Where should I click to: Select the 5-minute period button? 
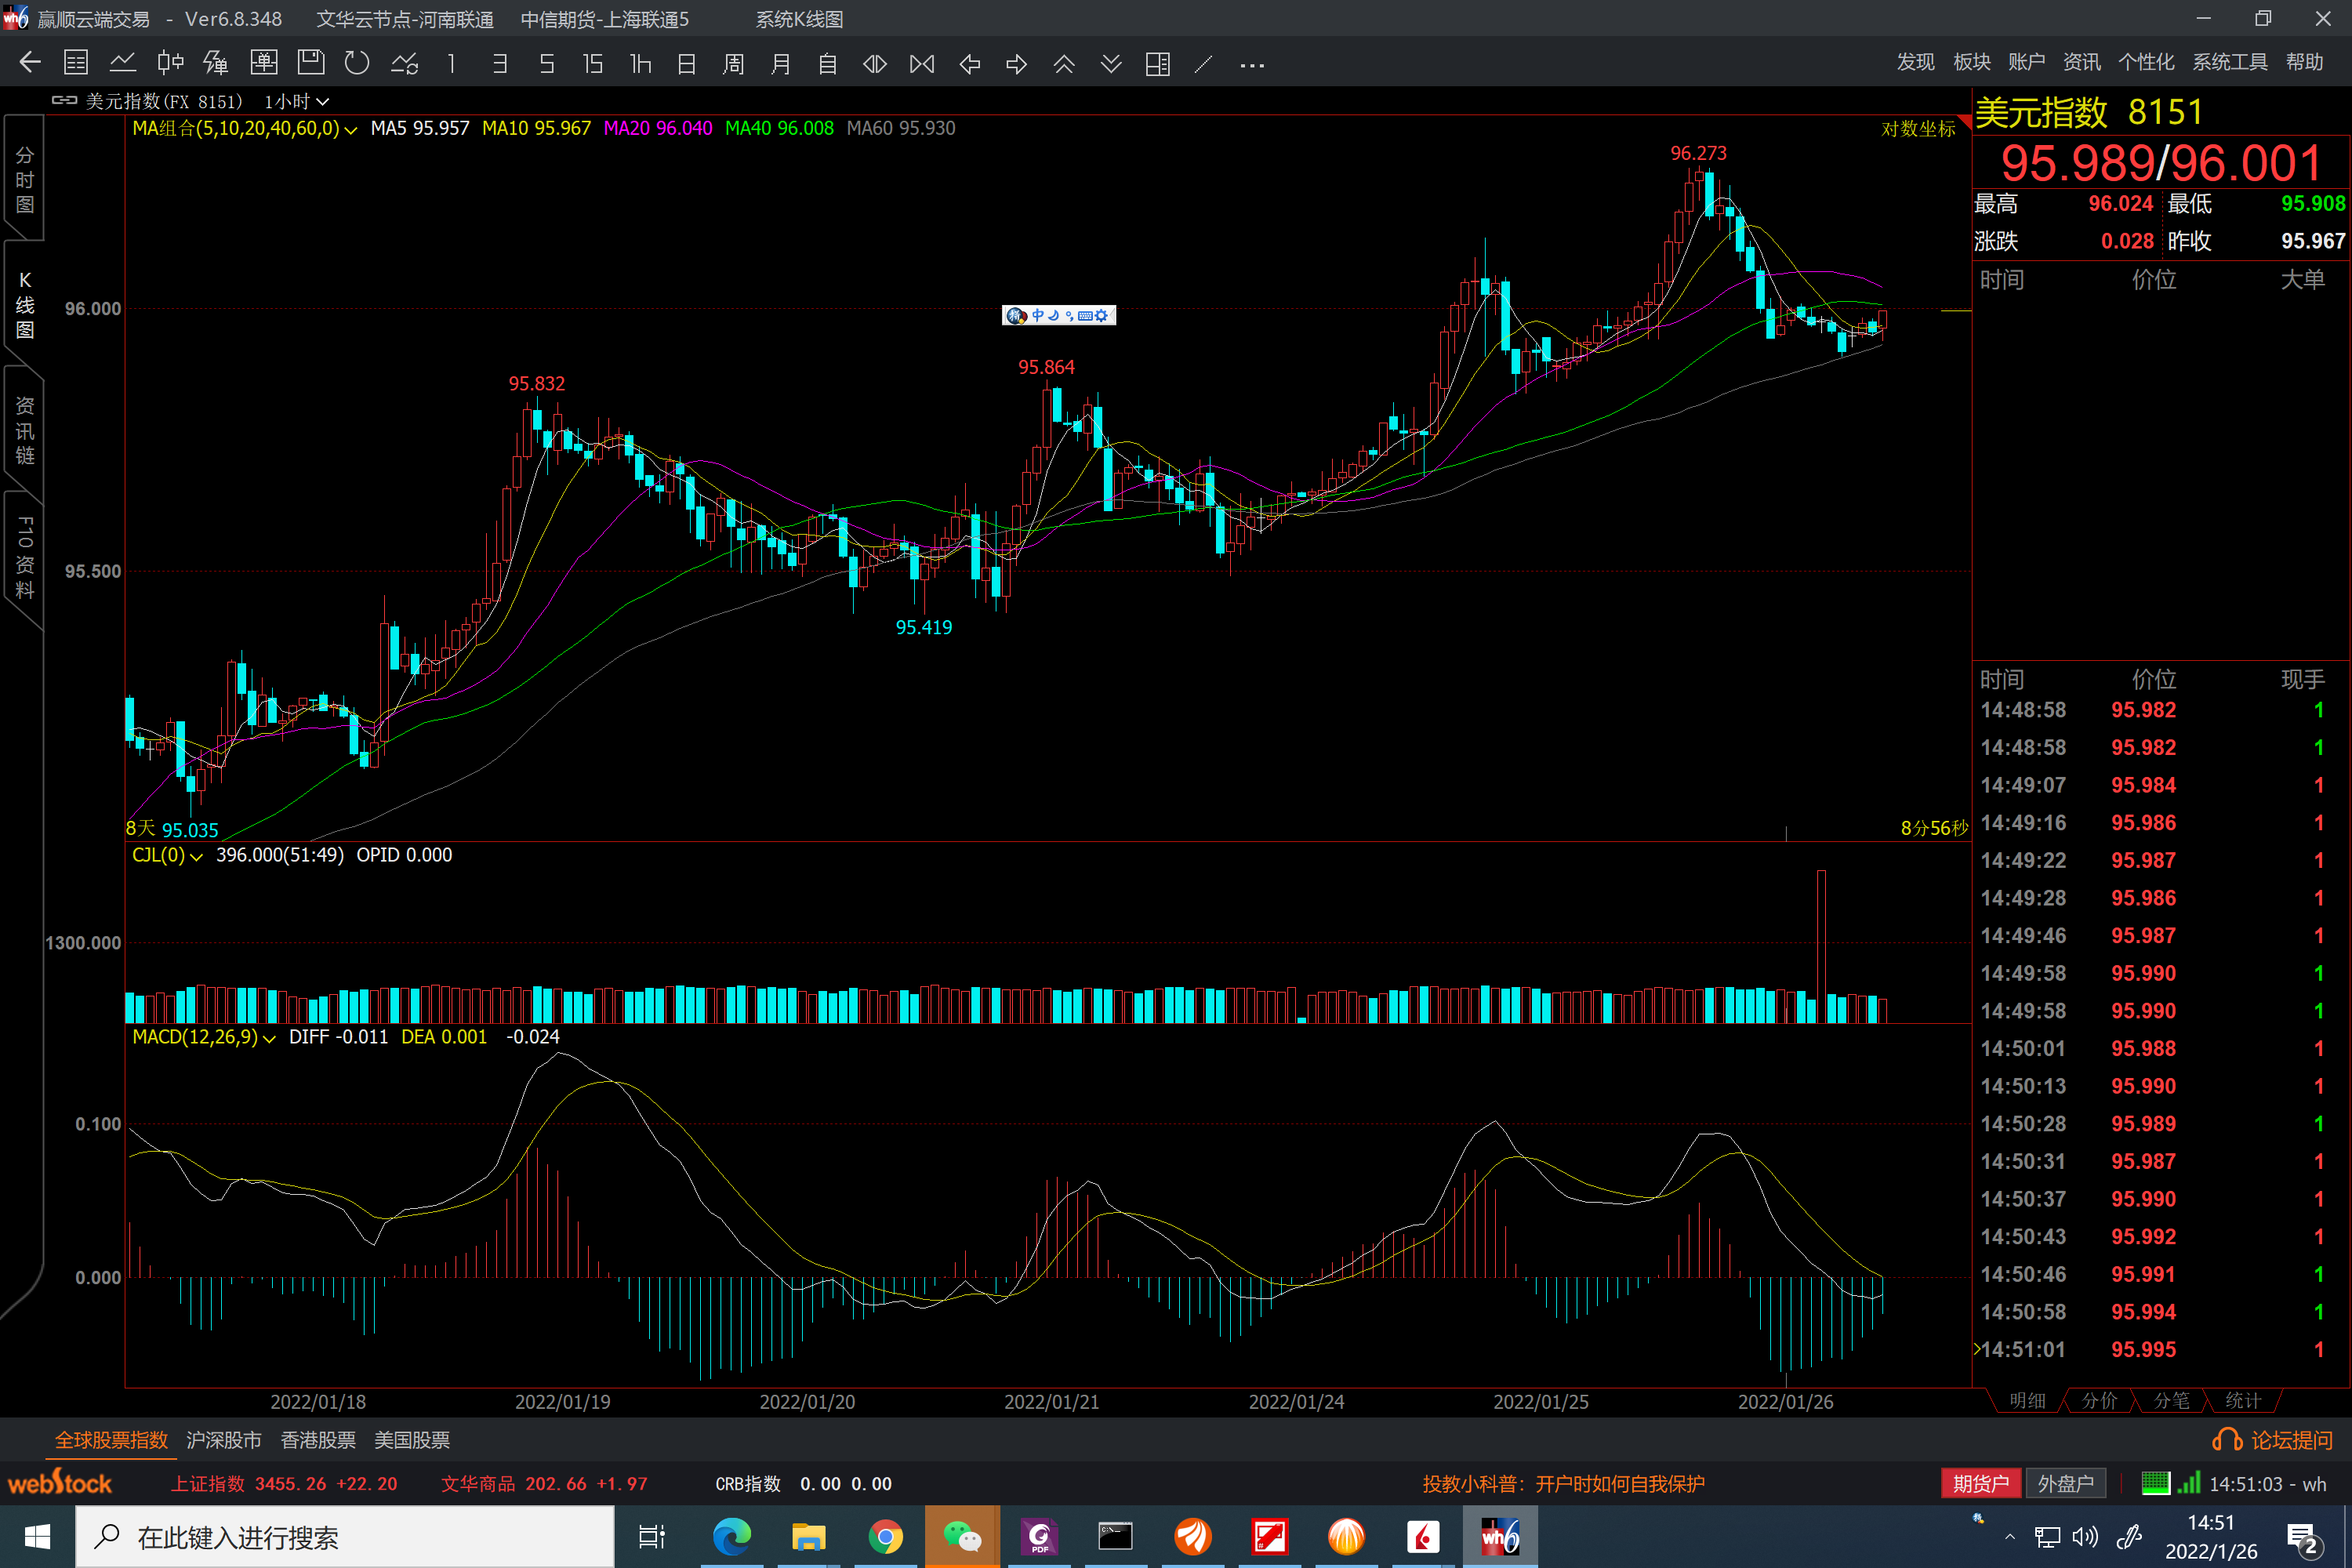pyautogui.click(x=546, y=63)
